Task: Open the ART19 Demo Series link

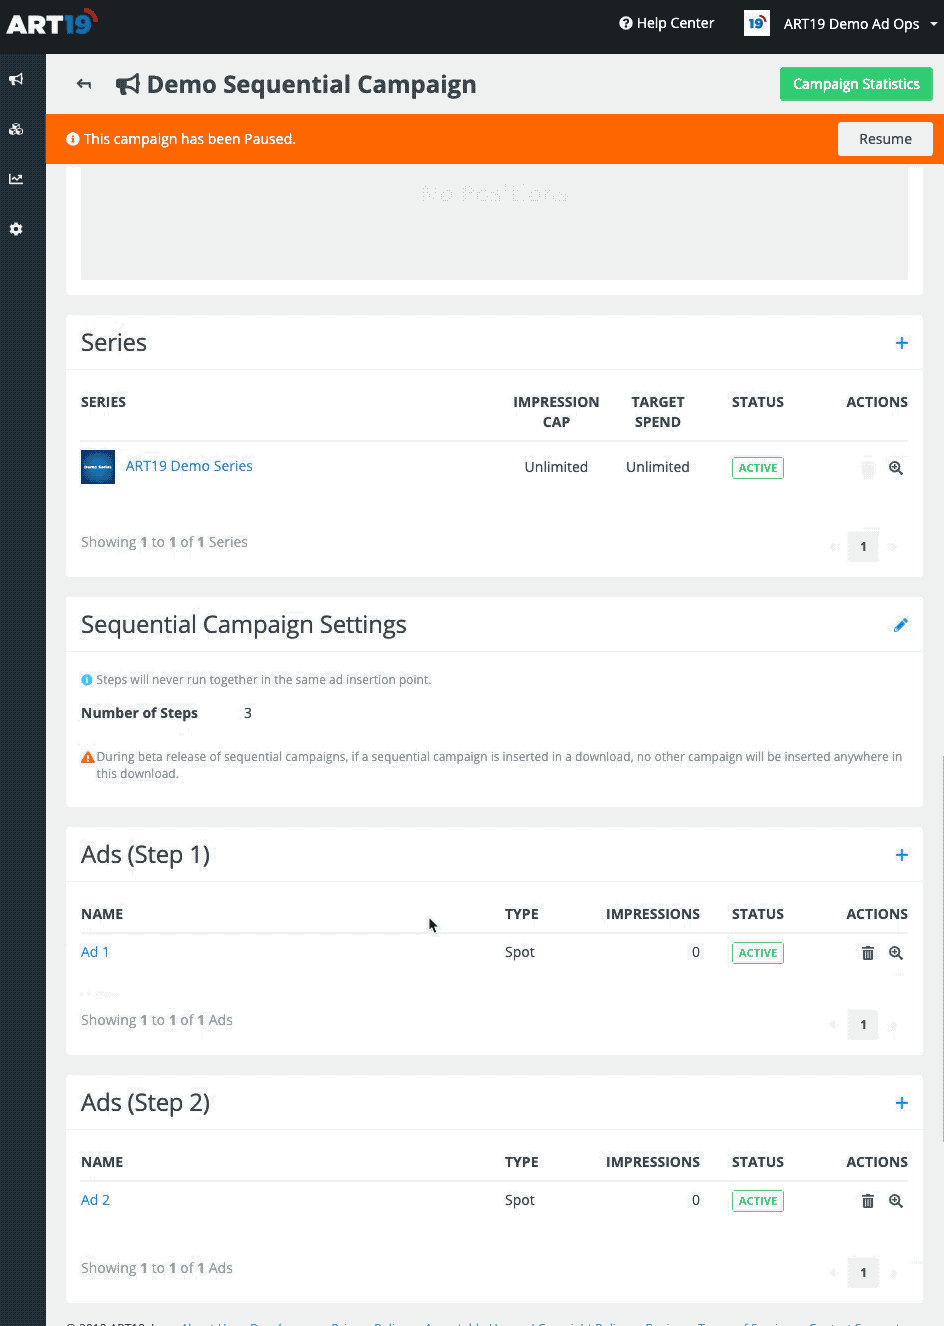Action: [189, 466]
